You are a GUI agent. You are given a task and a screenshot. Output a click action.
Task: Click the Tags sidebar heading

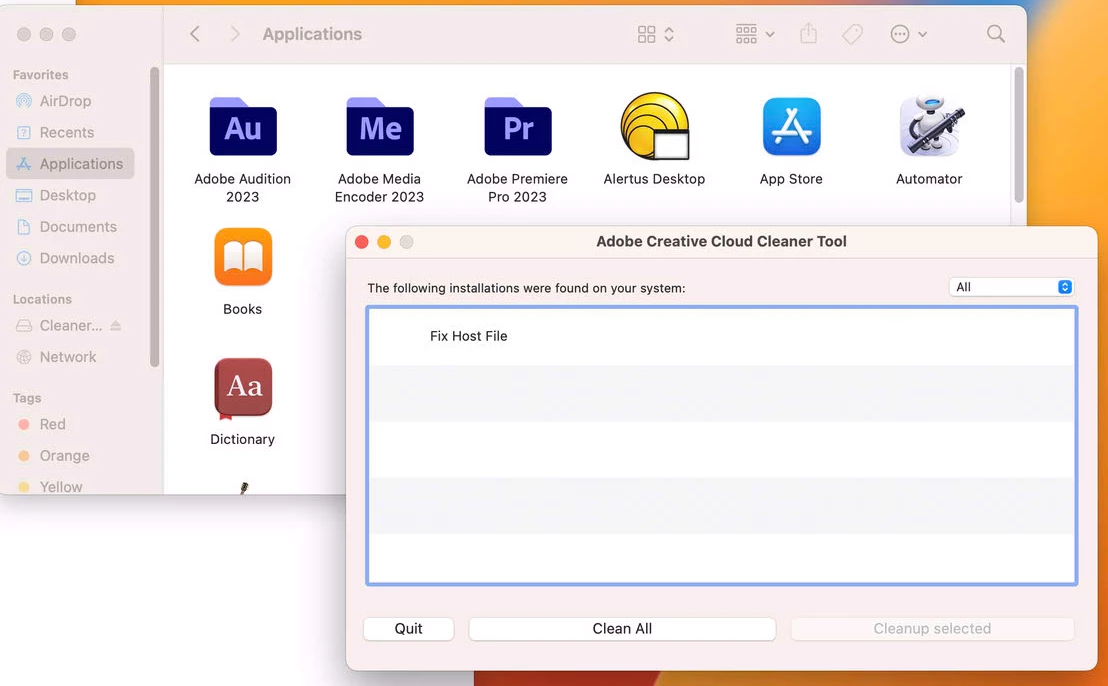click(27, 398)
